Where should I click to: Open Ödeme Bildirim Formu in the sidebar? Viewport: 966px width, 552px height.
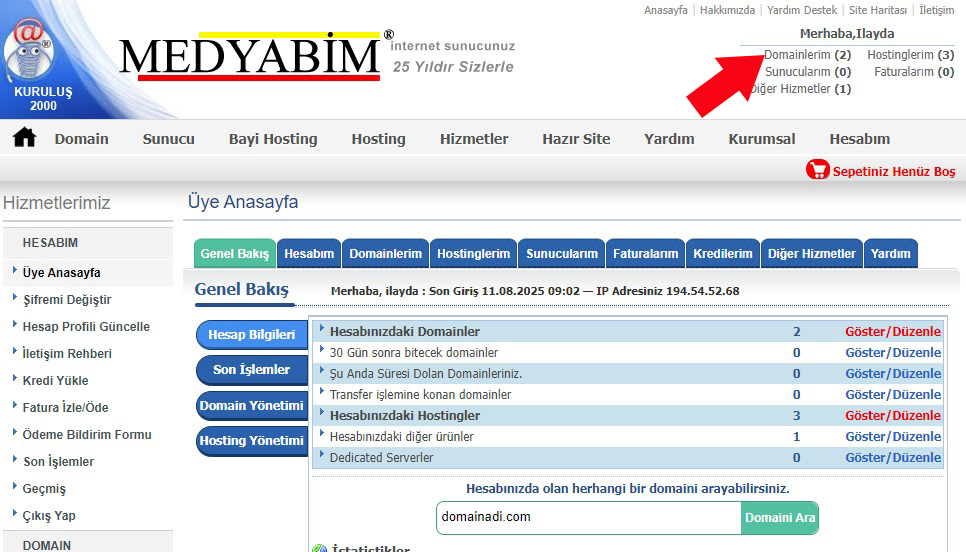click(x=87, y=434)
